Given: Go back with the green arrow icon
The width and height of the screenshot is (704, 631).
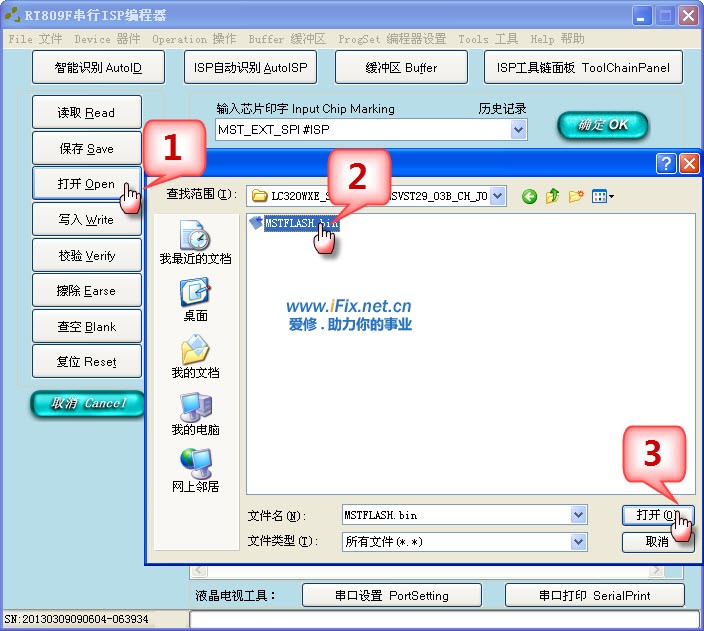Looking at the screenshot, I should click(x=529, y=196).
